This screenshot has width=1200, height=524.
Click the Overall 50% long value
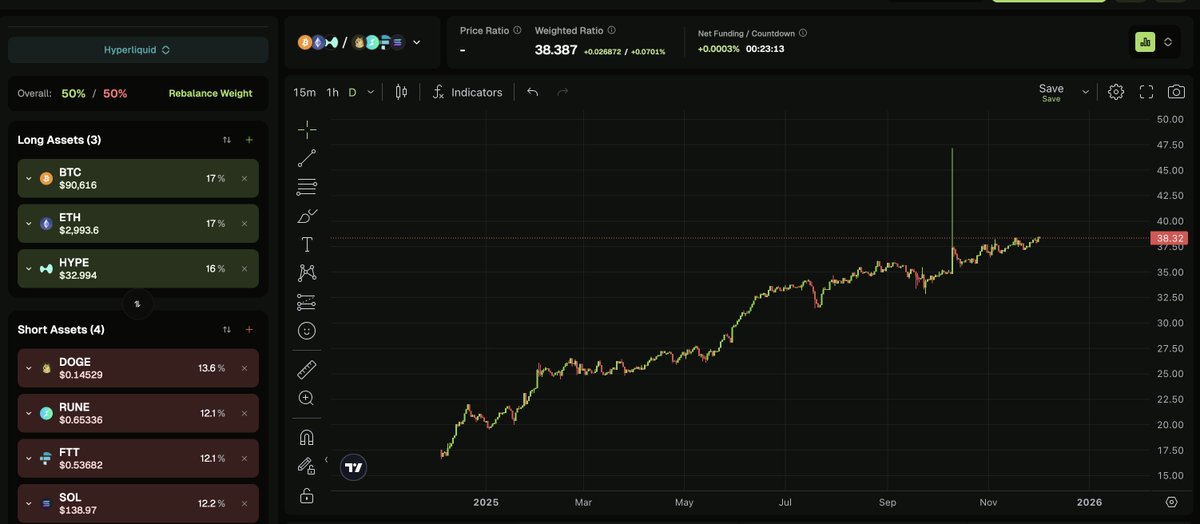[x=73, y=93]
